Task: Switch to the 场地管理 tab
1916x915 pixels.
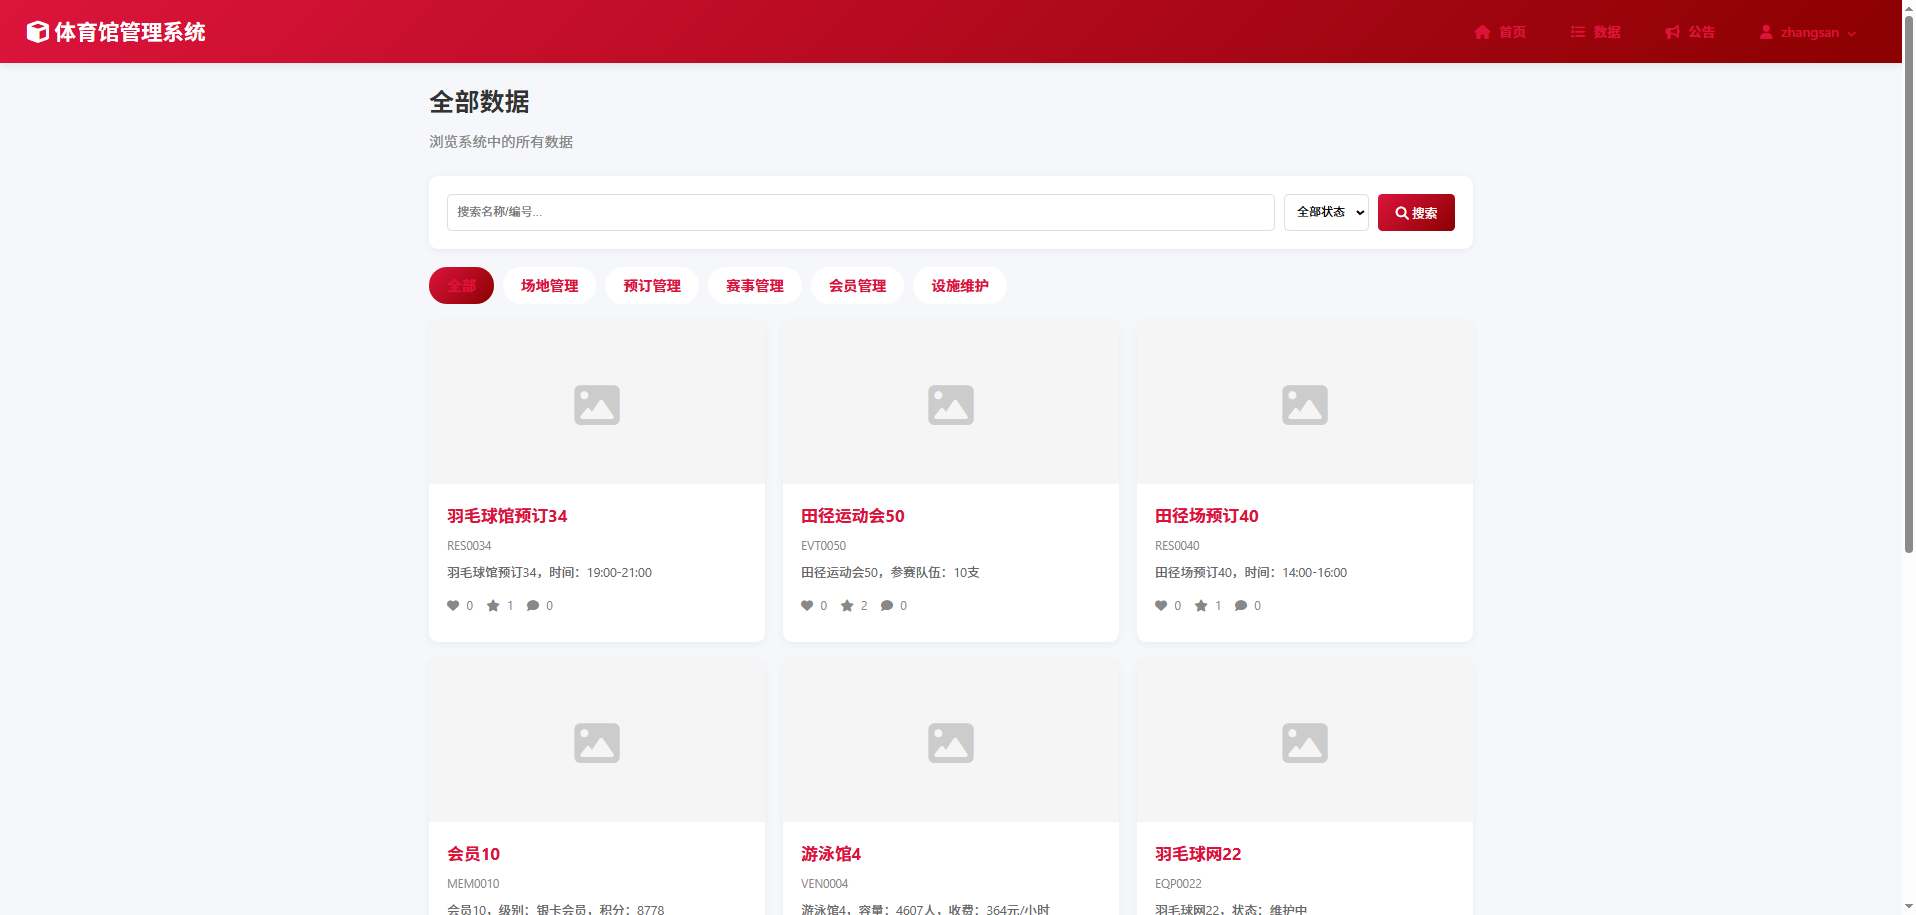Action: [x=549, y=286]
